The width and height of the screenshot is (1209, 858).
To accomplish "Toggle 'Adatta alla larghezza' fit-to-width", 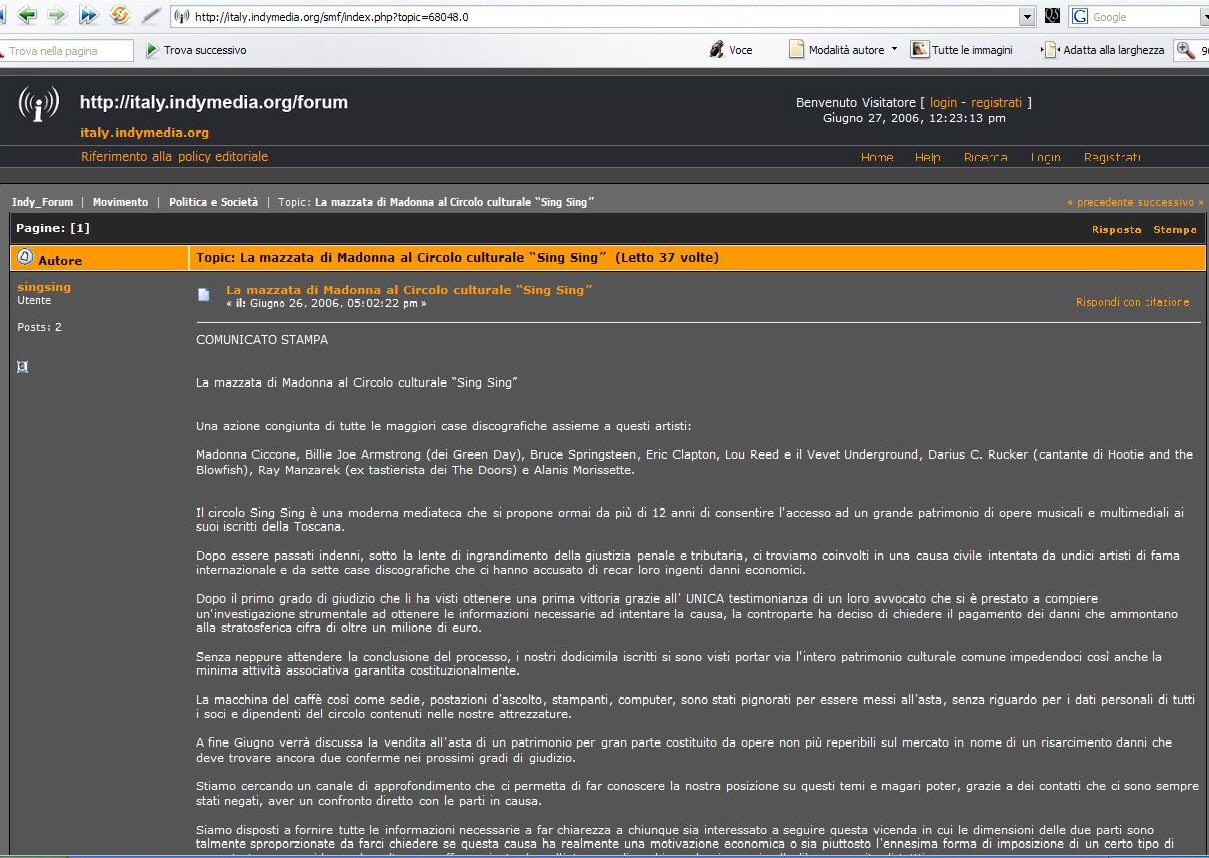I will [x=1104, y=50].
